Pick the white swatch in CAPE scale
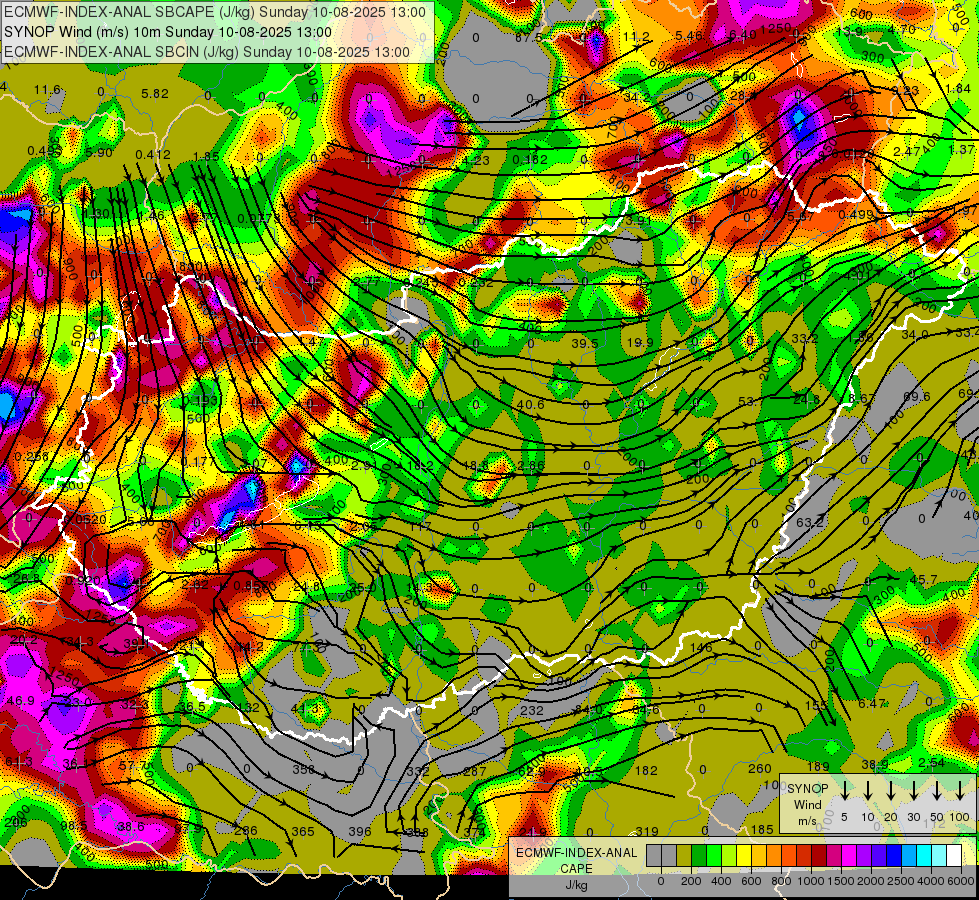The height and width of the screenshot is (900, 979). point(955,855)
